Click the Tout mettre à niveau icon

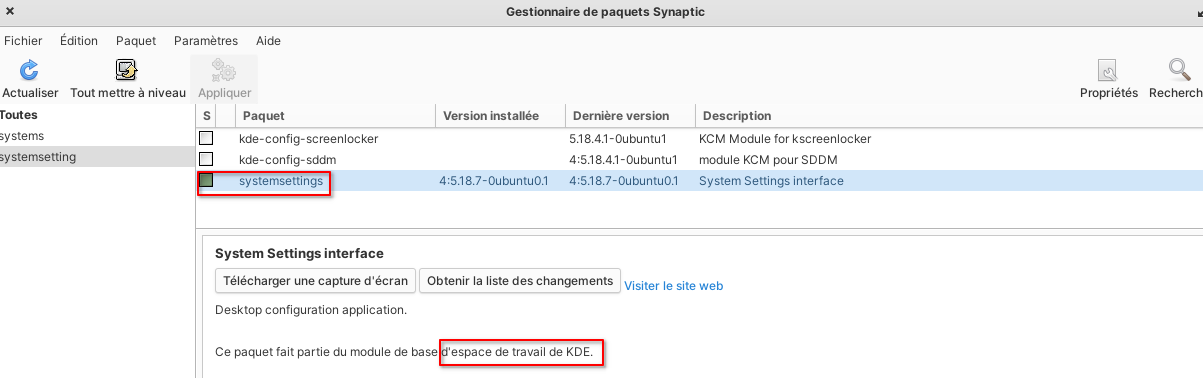tap(127, 70)
